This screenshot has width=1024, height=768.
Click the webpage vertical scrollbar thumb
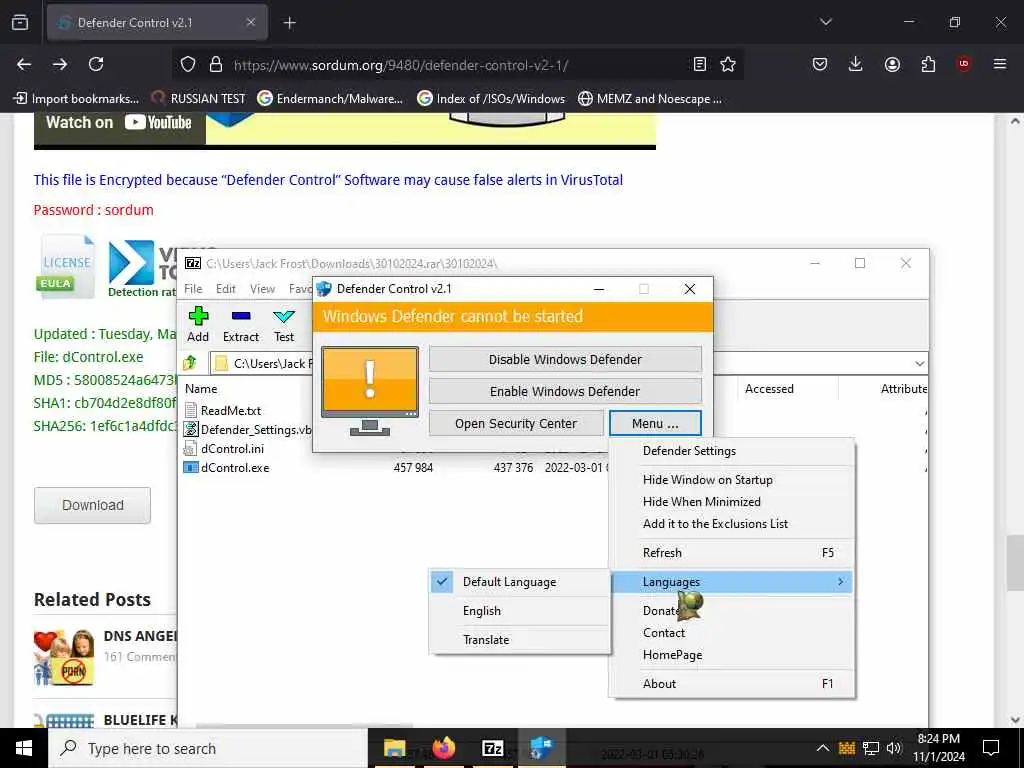[x=1015, y=562]
